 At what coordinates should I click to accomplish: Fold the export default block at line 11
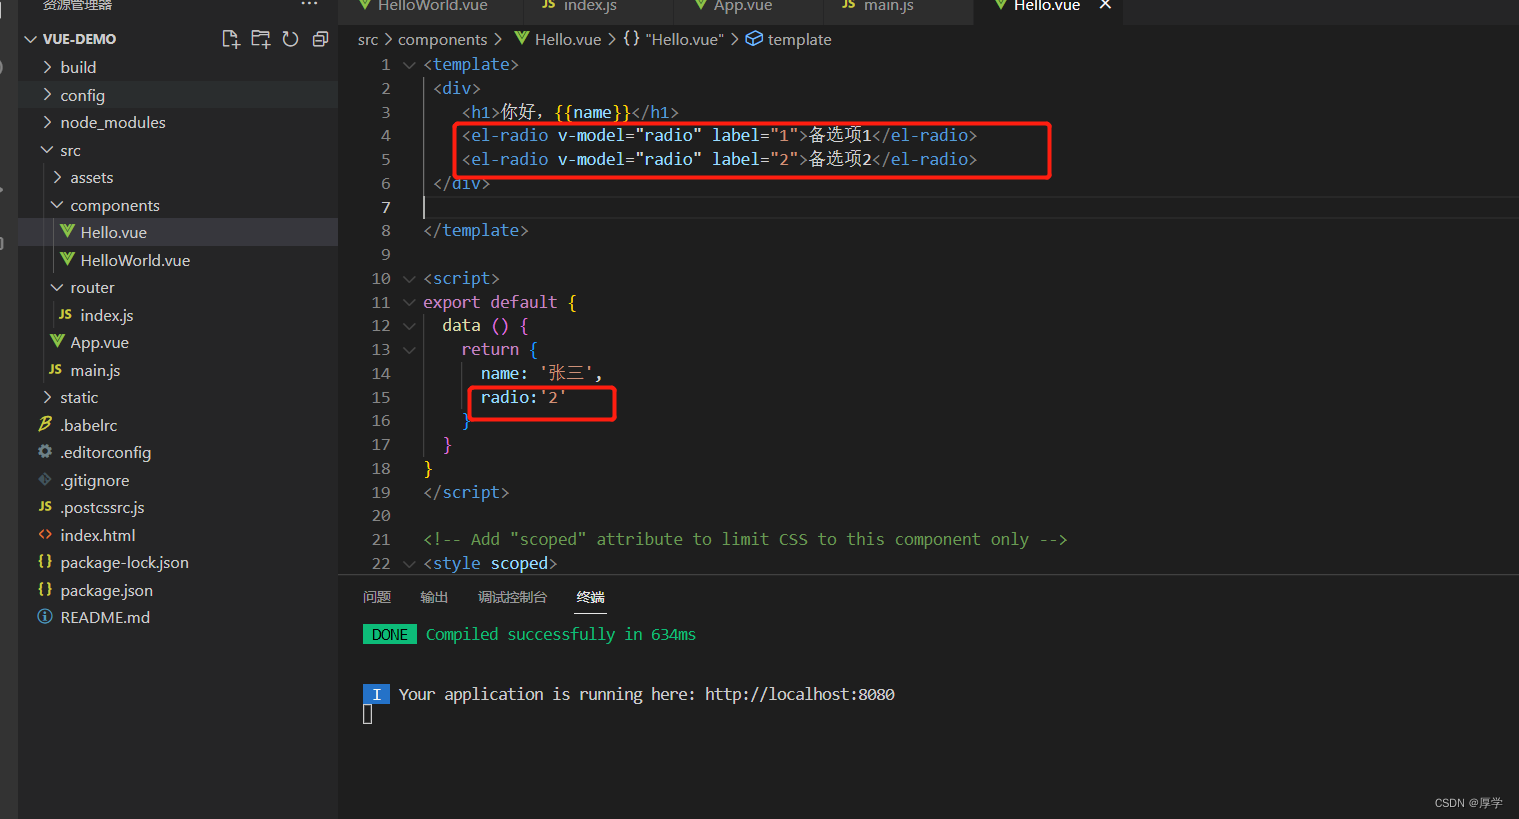(409, 302)
